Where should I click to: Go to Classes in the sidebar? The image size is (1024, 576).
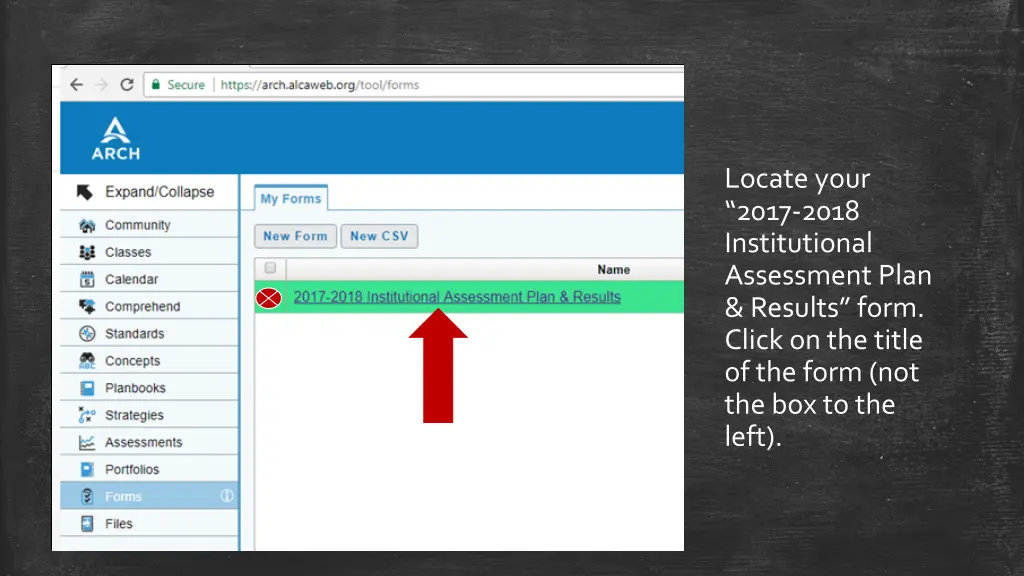click(149, 252)
